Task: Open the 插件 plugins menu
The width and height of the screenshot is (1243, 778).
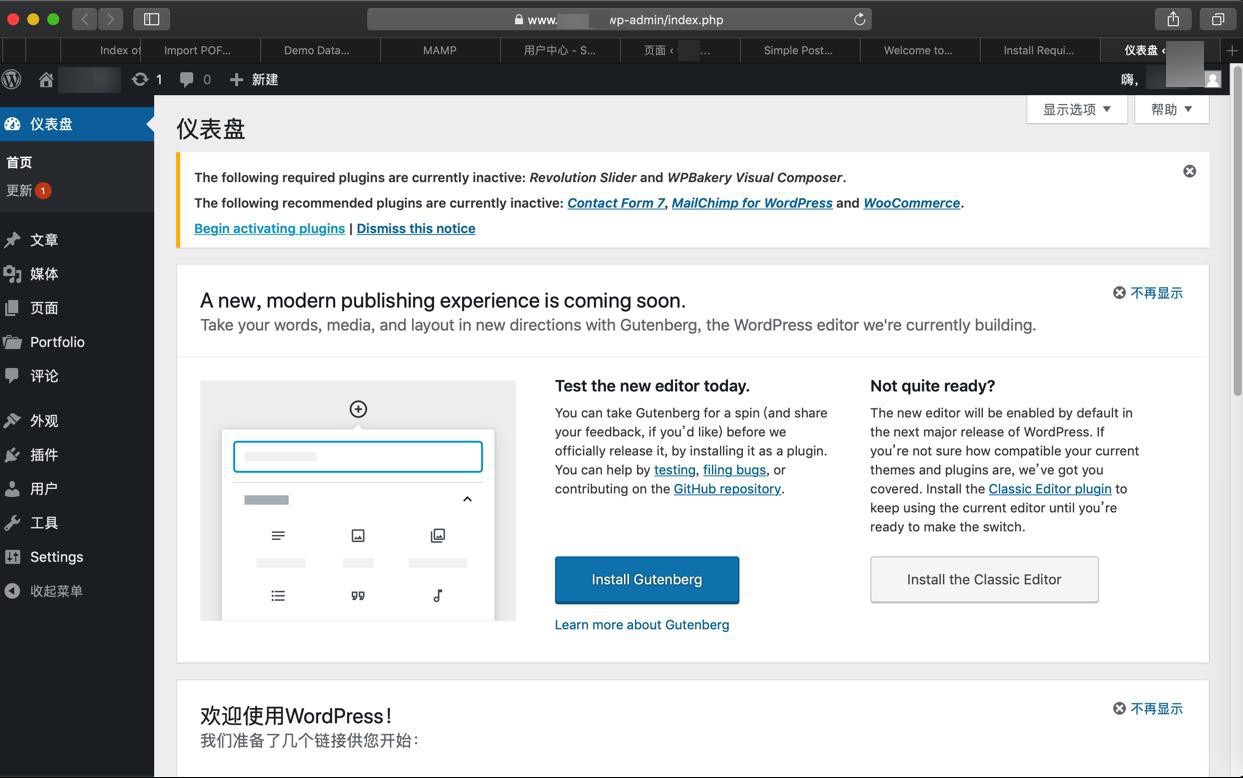Action: [x=77, y=455]
